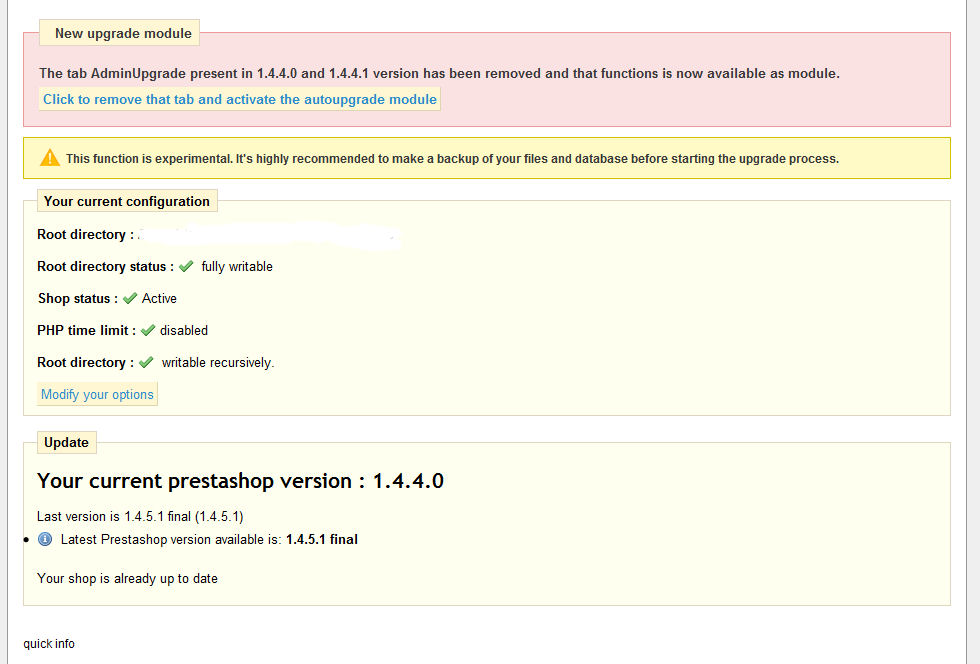The width and height of the screenshot is (980, 664).
Task: Click 'Last version is 1.4.5.1 final' line
Action: 140,516
